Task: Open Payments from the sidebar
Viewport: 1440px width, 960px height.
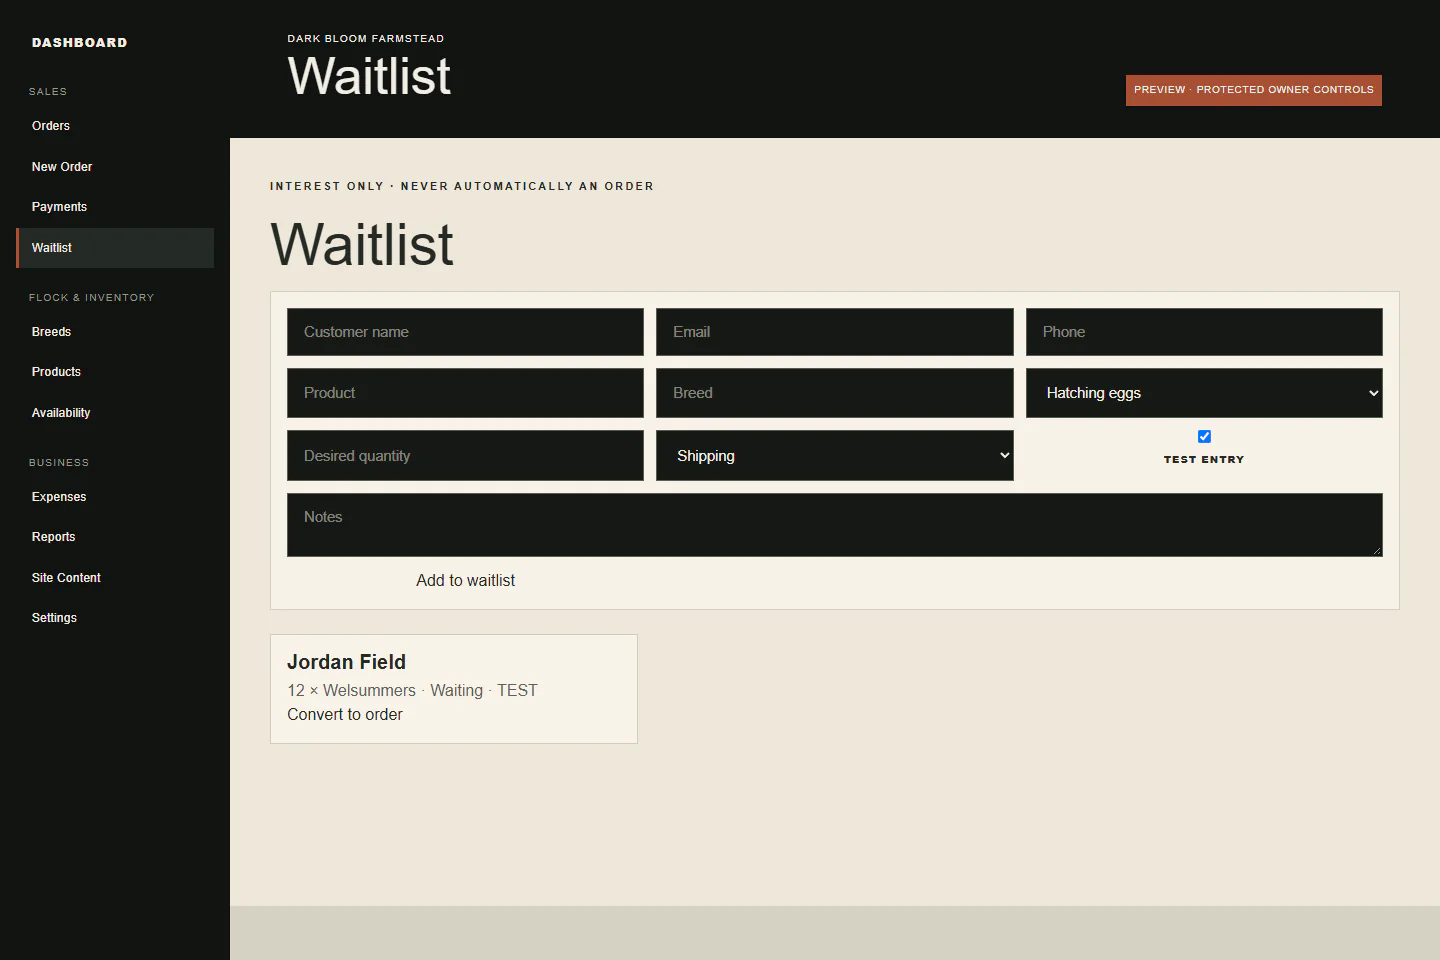Action: tap(115, 207)
